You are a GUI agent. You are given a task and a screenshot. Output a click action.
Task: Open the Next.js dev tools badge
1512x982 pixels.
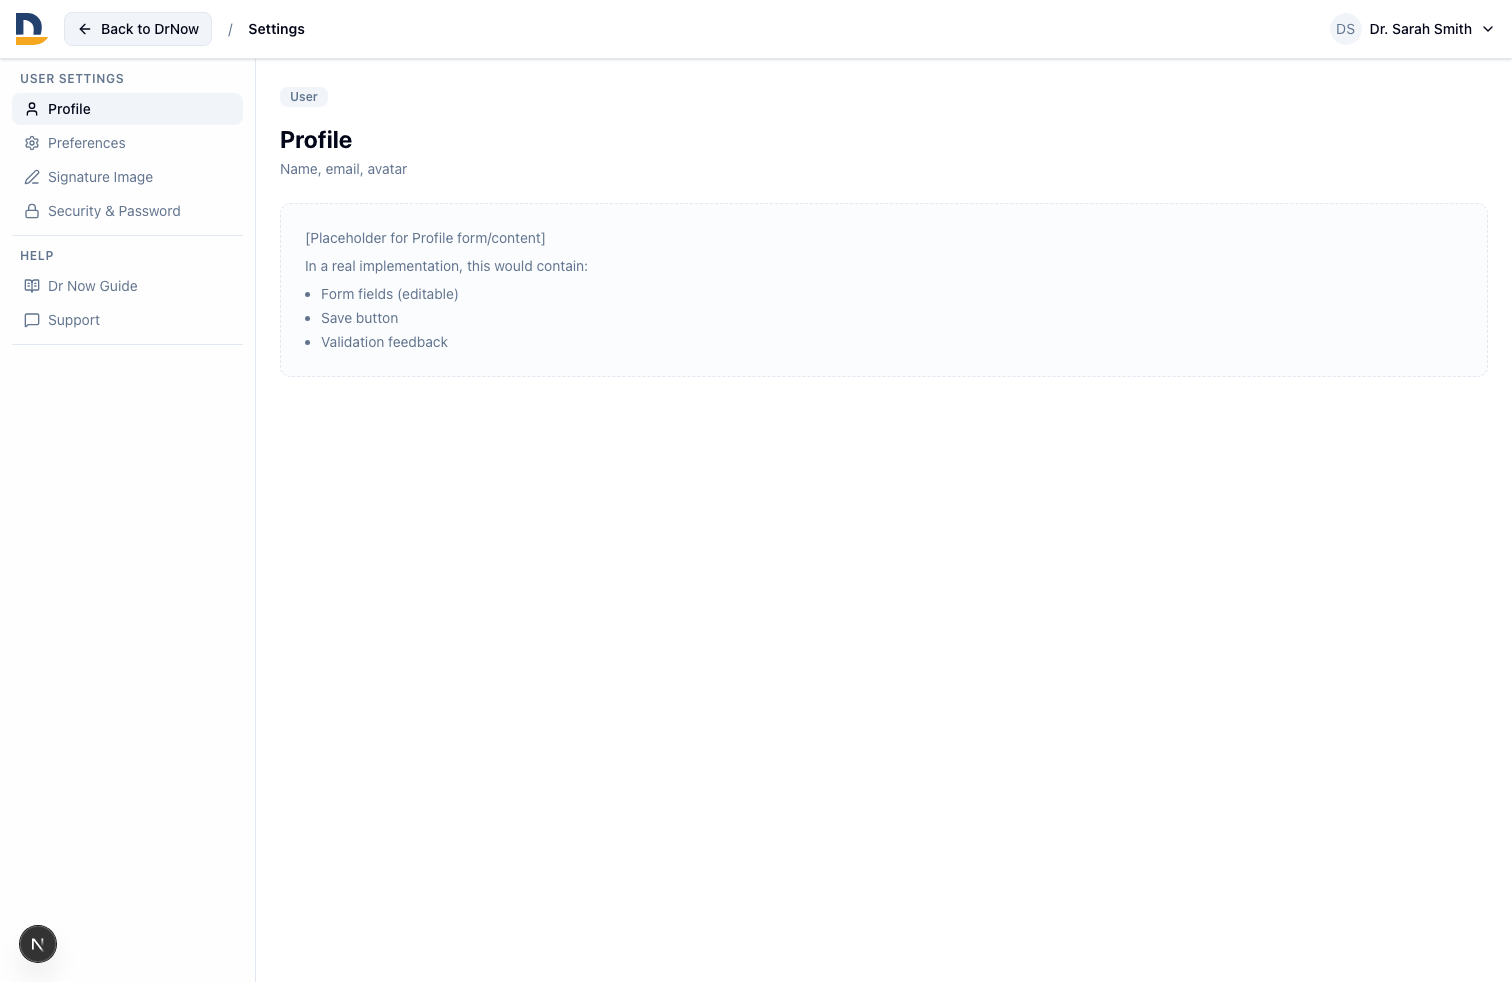38,944
